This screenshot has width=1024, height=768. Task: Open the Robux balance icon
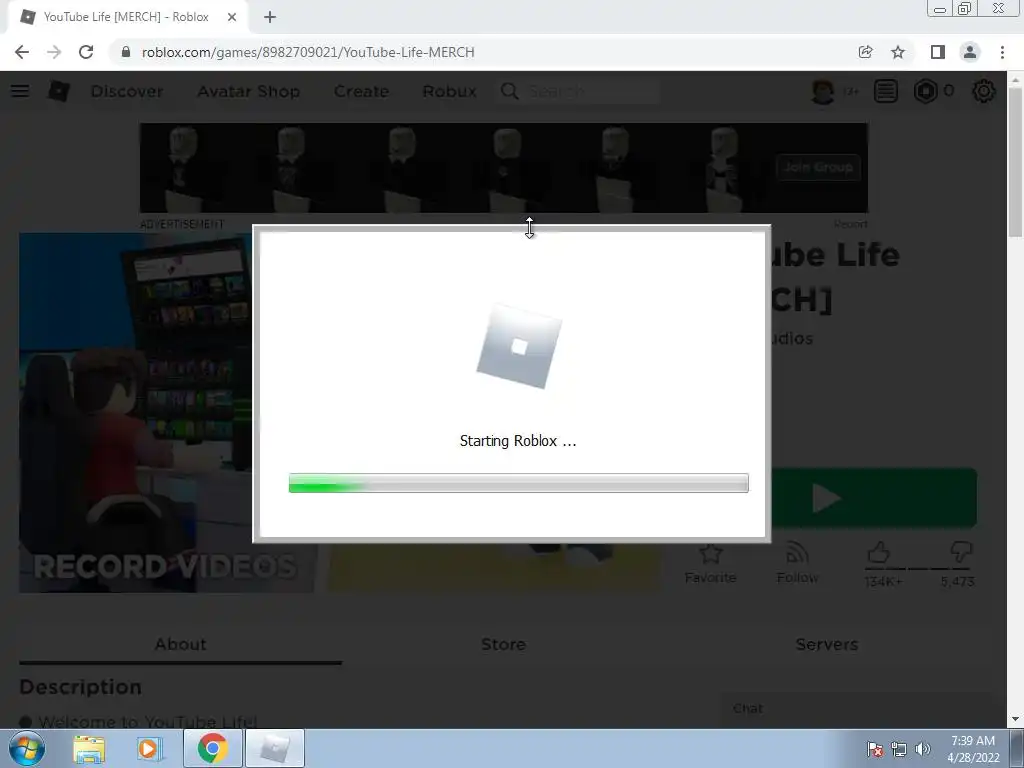point(925,91)
